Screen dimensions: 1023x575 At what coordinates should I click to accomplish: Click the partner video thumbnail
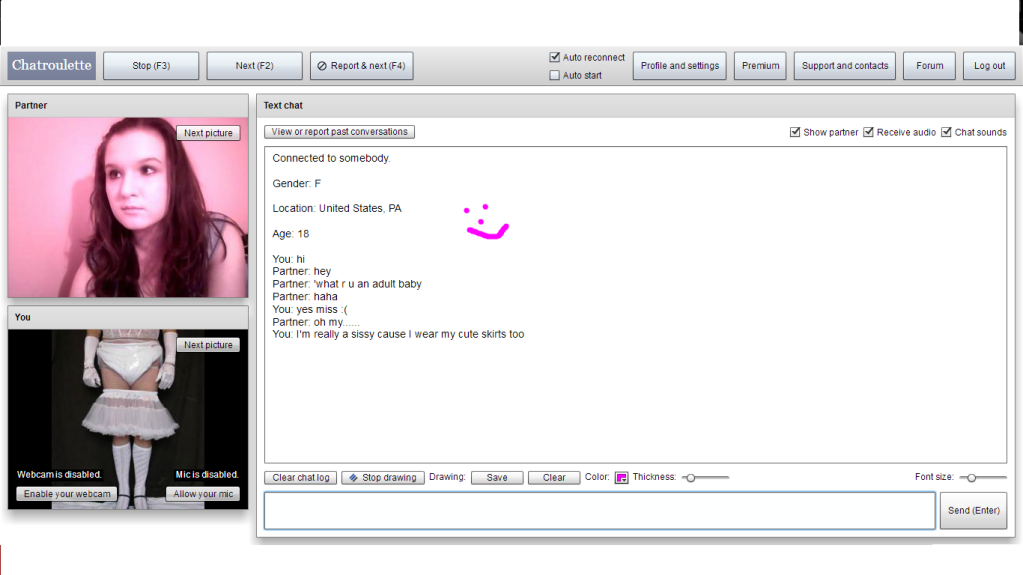tap(128, 208)
